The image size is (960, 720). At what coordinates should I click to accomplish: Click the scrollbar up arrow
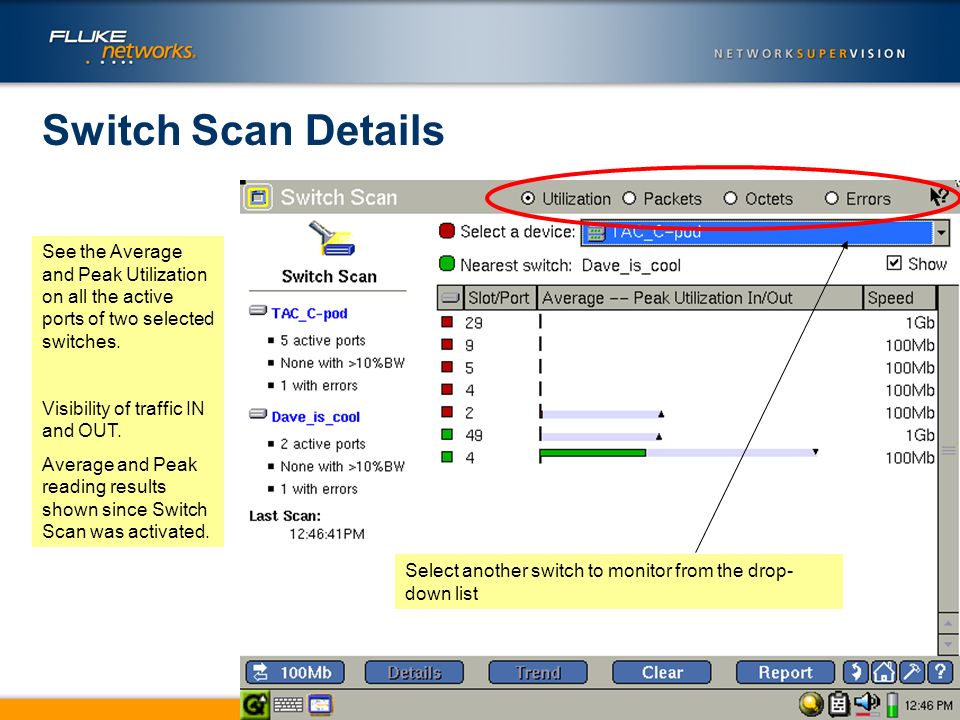[948, 624]
